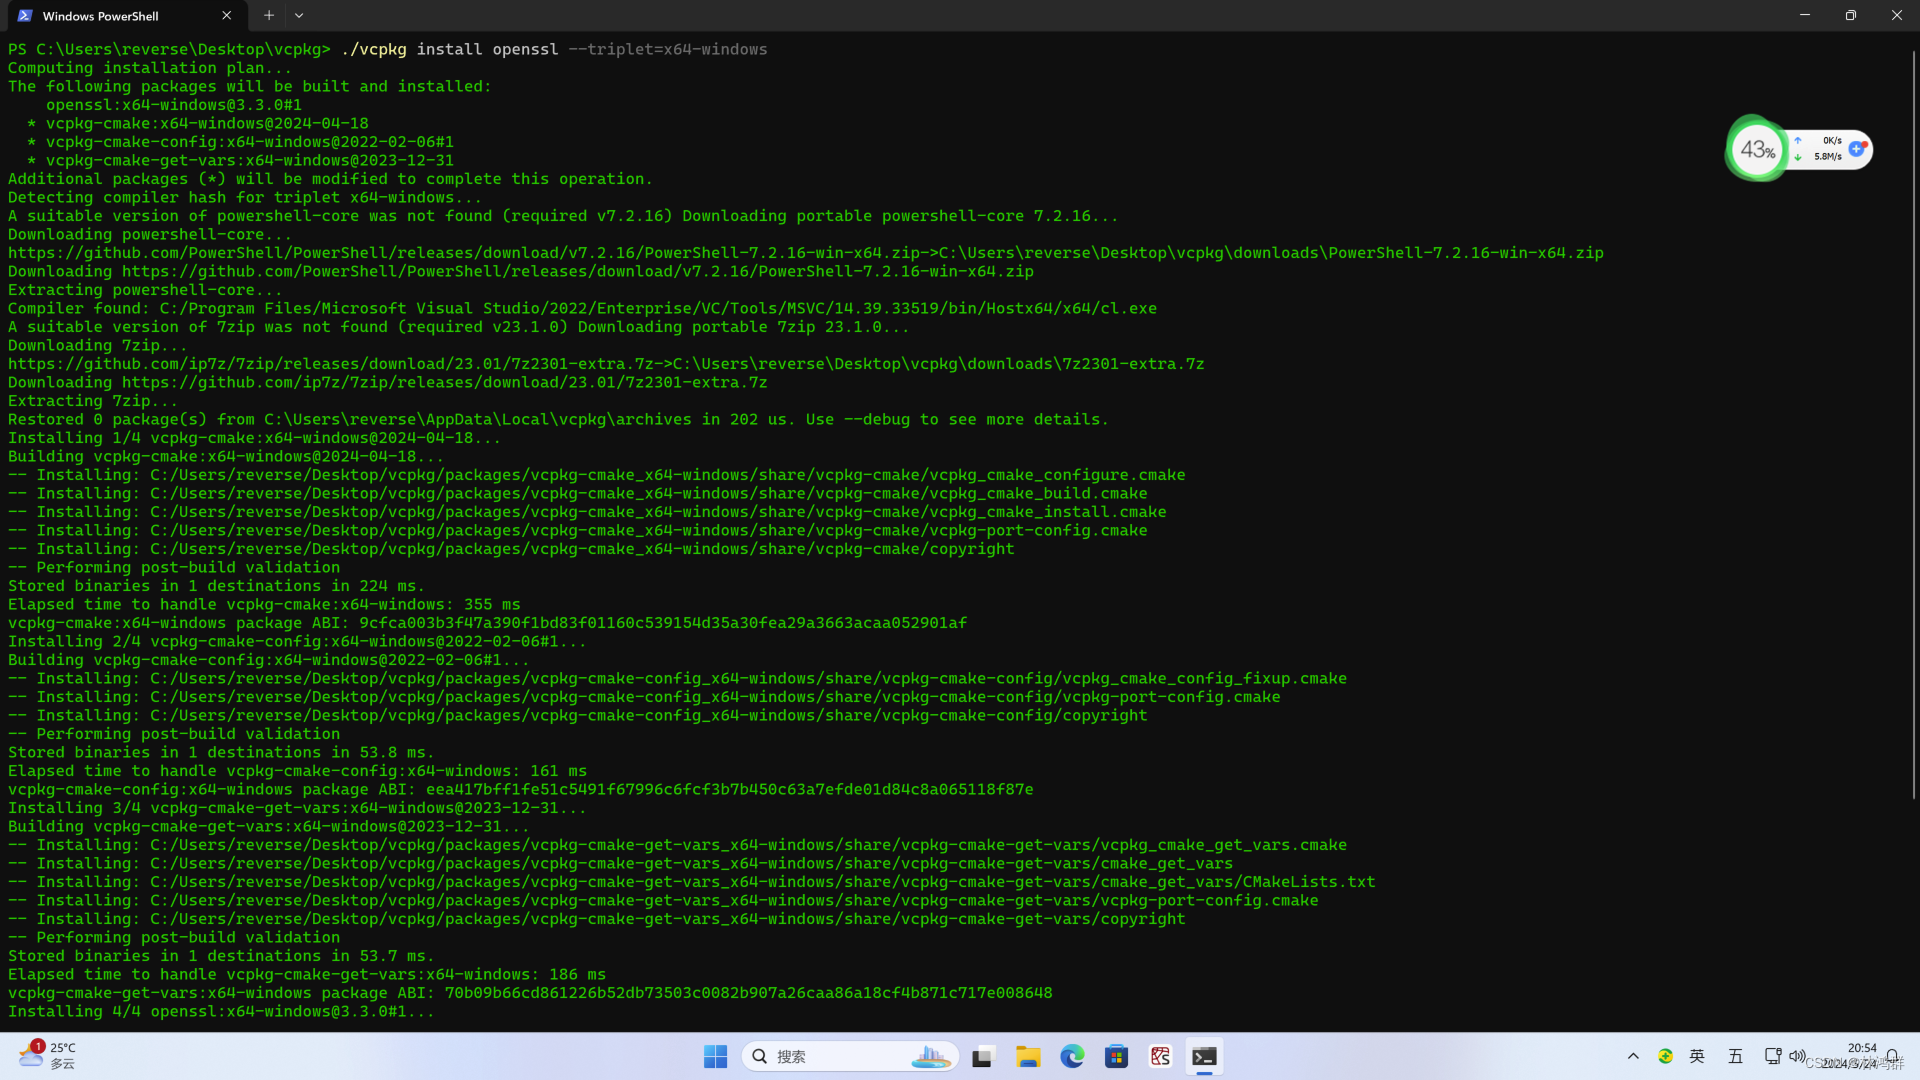Click the taskbar search box
This screenshot has width=1920, height=1080.
coord(851,1057)
